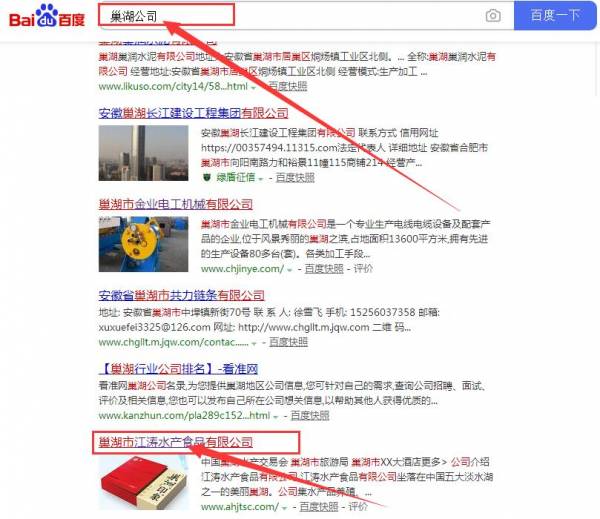Screen dimensions: 600x519
Task: Click the camera image search icon
Action: tap(493, 16)
